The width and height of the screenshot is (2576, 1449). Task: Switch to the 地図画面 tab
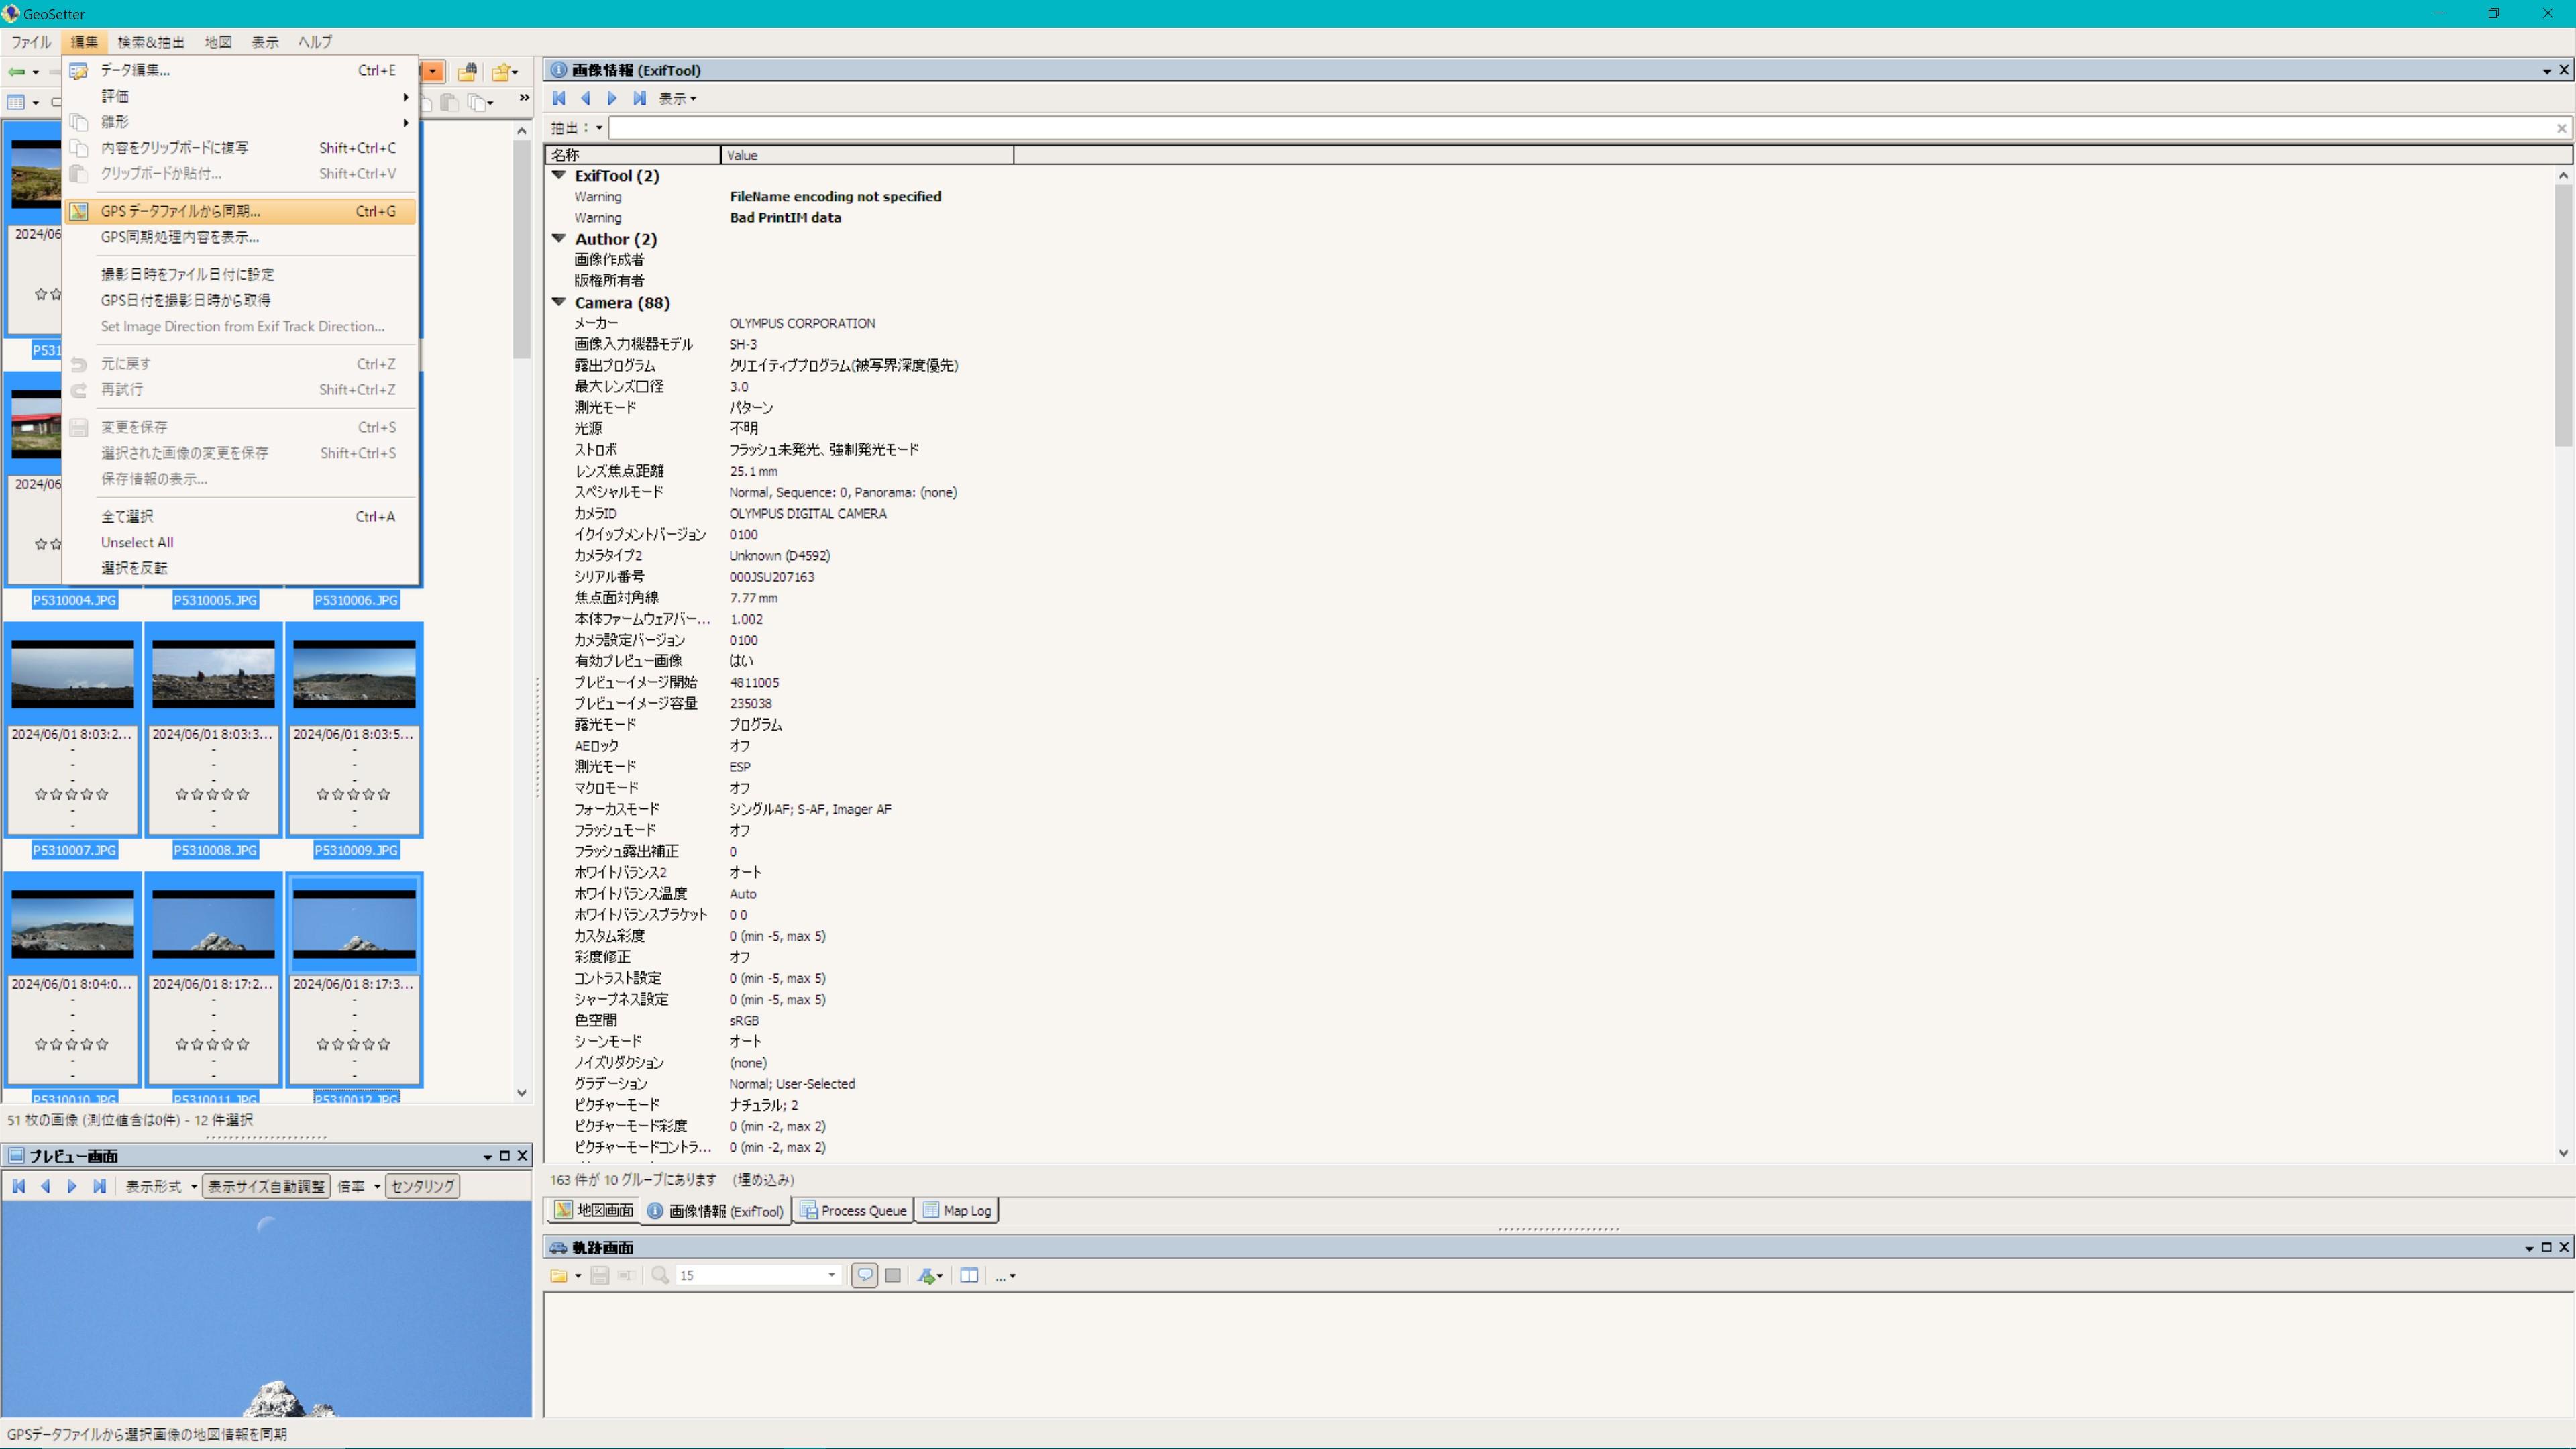pyautogui.click(x=594, y=1210)
